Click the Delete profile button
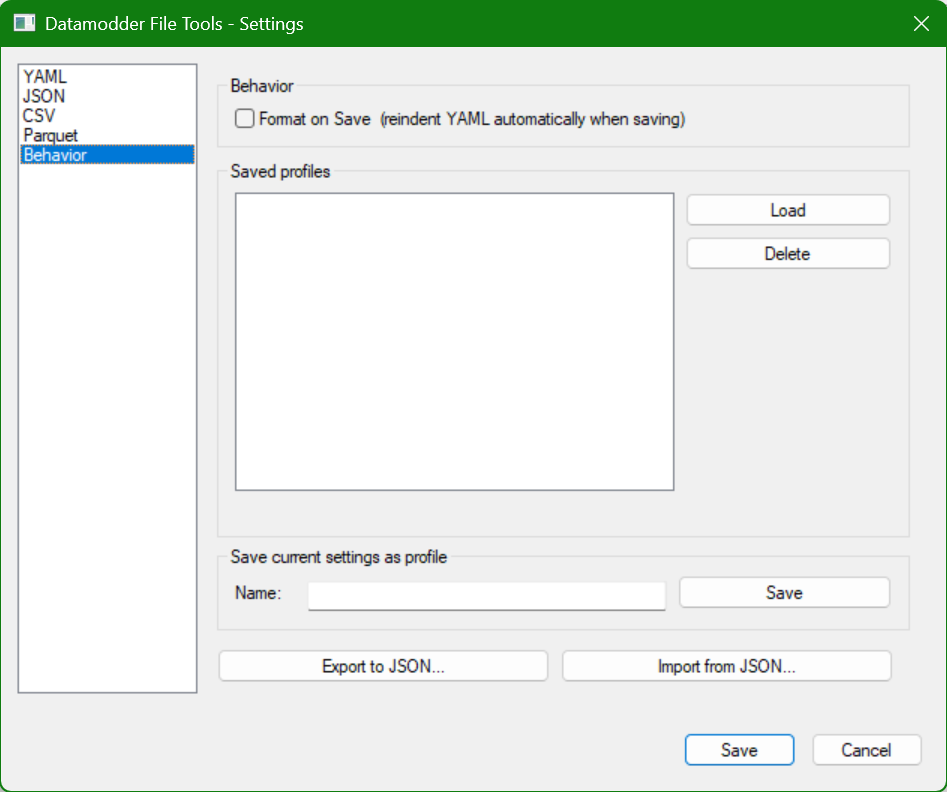The image size is (947, 792). (788, 254)
